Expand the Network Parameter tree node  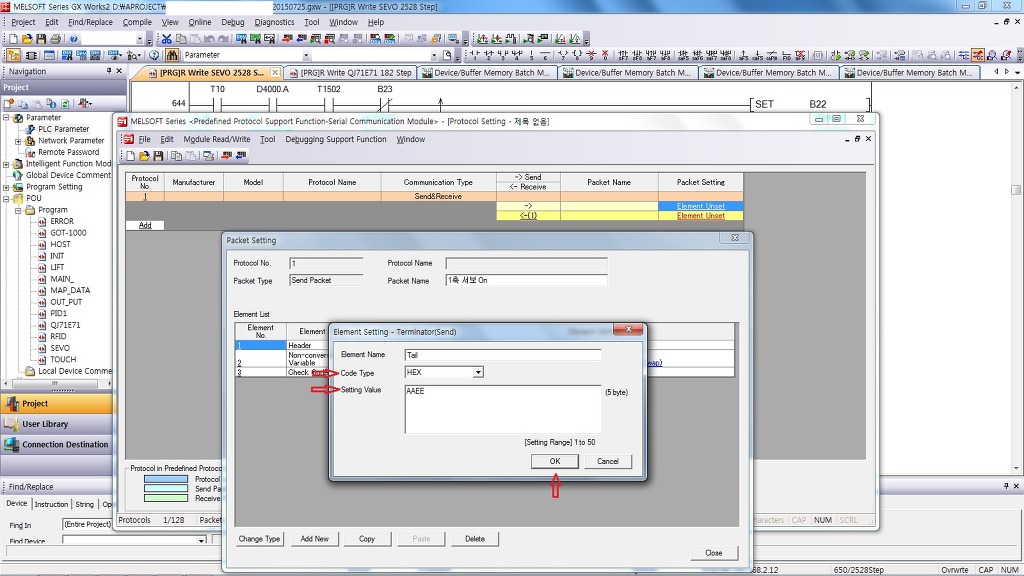point(18,141)
